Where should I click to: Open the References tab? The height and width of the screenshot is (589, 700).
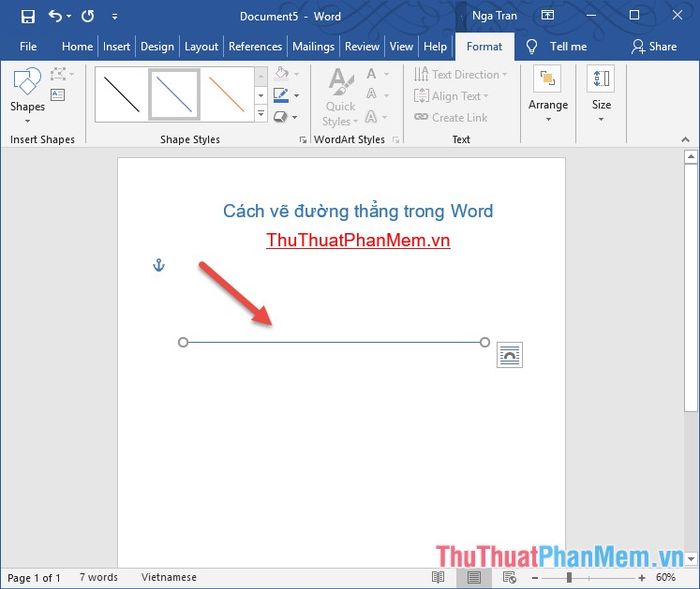tap(255, 46)
